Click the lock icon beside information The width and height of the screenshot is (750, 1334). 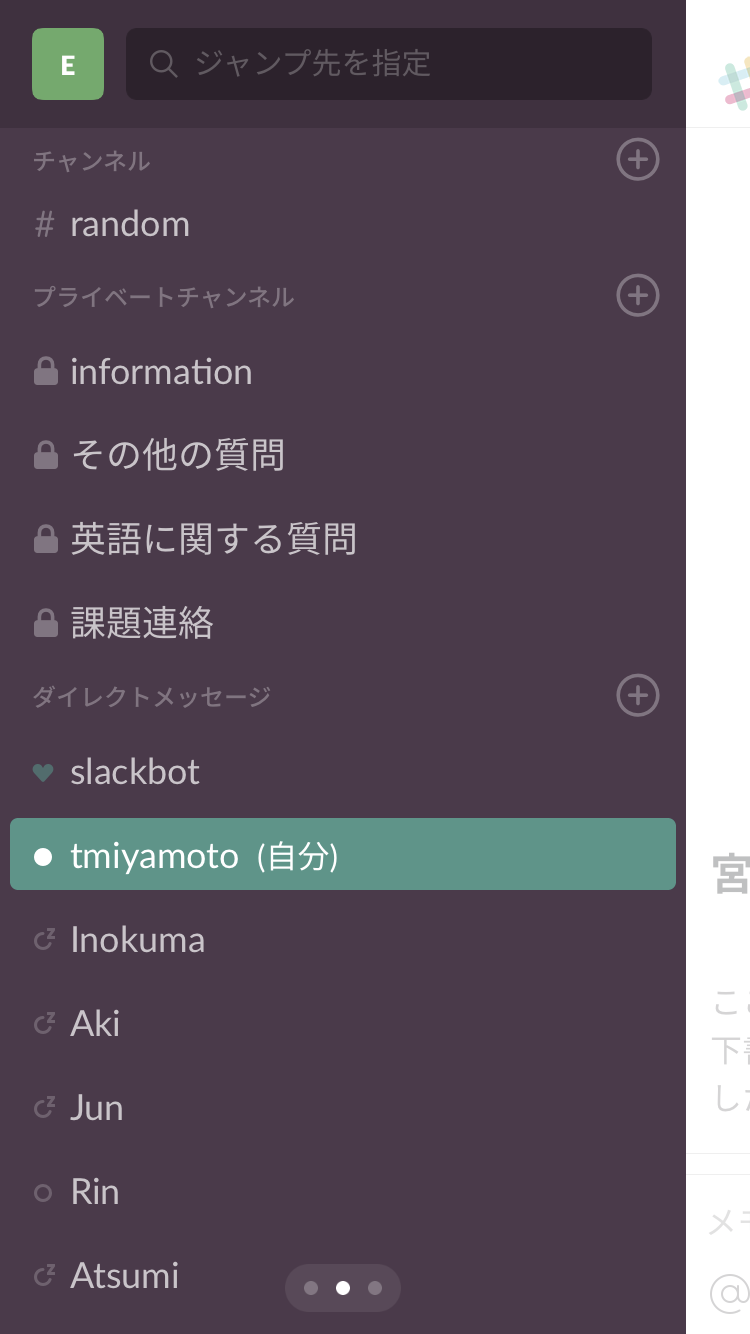45,372
